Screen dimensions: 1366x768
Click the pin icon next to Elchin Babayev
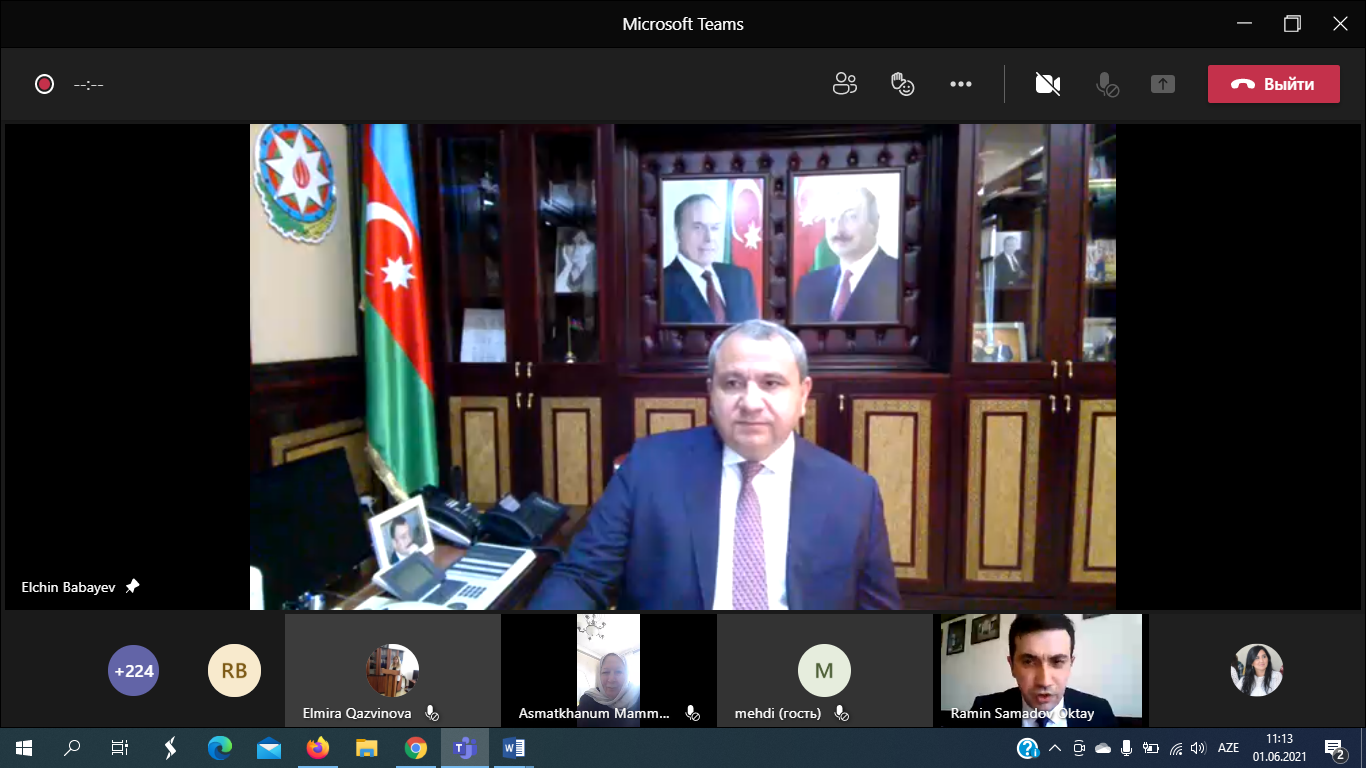click(x=132, y=586)
